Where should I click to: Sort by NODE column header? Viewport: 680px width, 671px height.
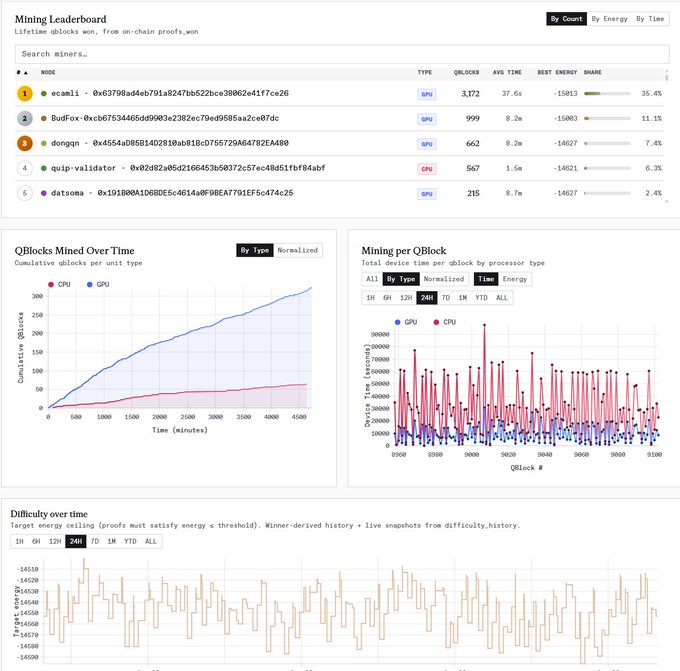click(x=48, y=72)
